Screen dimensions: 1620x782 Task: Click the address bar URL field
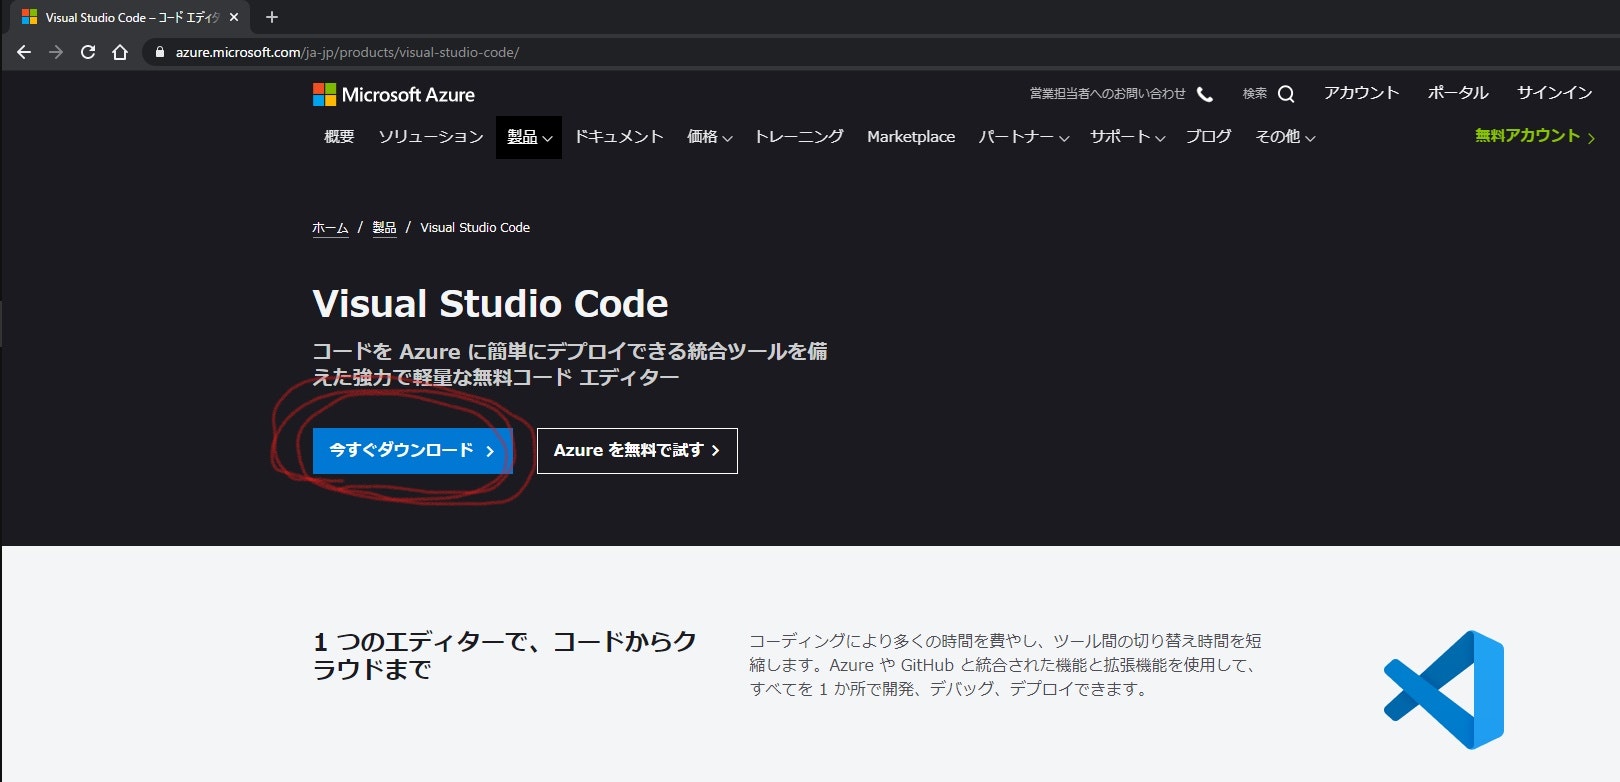(880, 52)
